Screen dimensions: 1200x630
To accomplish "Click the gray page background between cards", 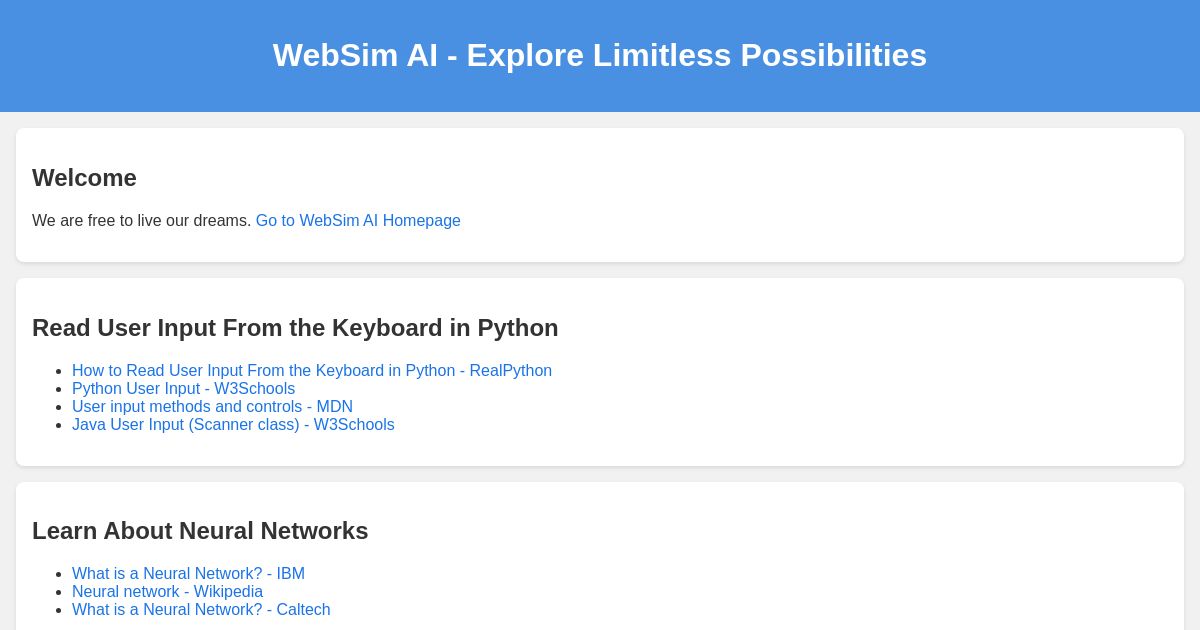I will [600, 270].
